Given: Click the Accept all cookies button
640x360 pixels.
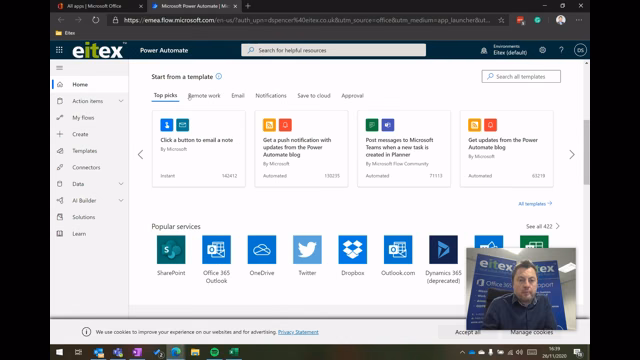Looking at the screenshot, I should tap(468, 332).
